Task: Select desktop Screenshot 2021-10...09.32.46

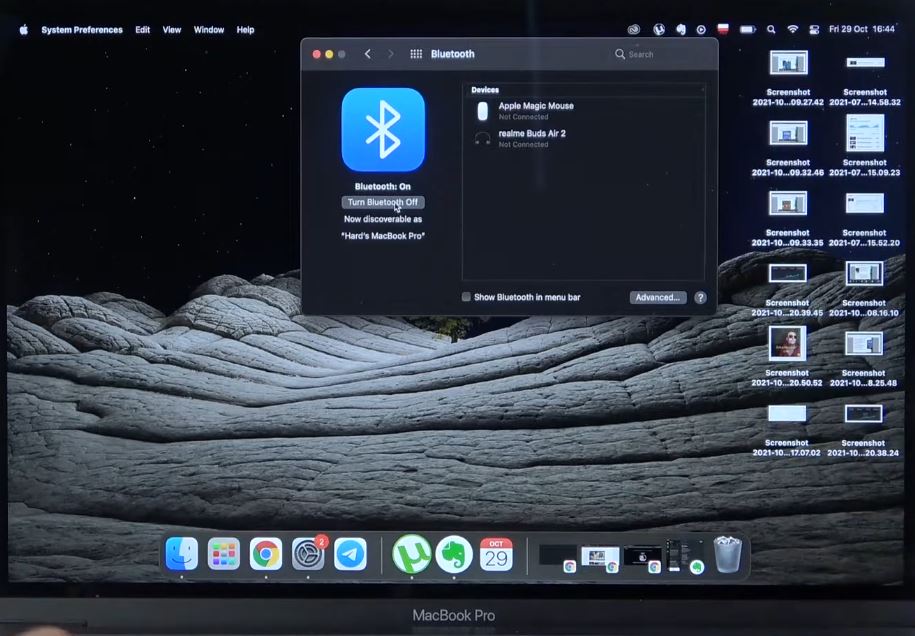Action: point(788,148)
